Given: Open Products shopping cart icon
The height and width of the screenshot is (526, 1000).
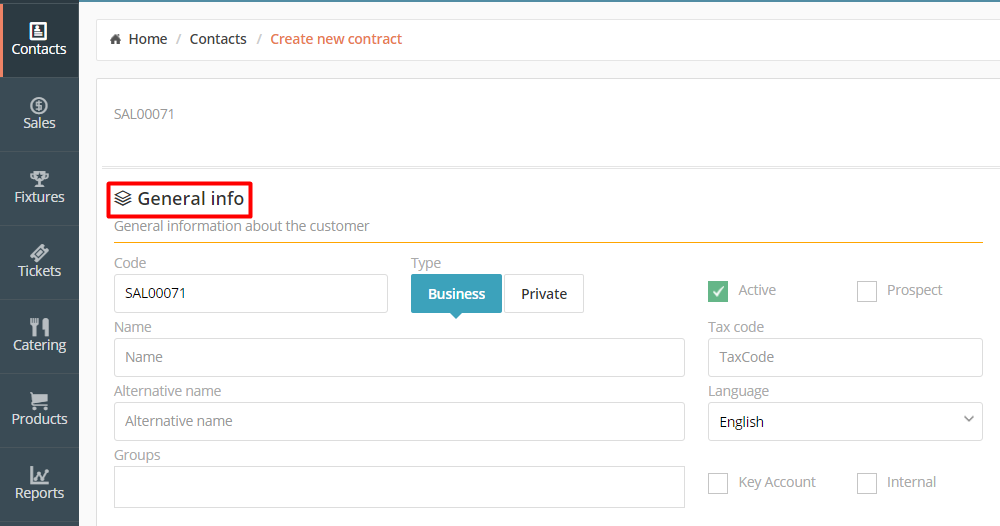Looking at the screenshot, I should click(39, 400).
